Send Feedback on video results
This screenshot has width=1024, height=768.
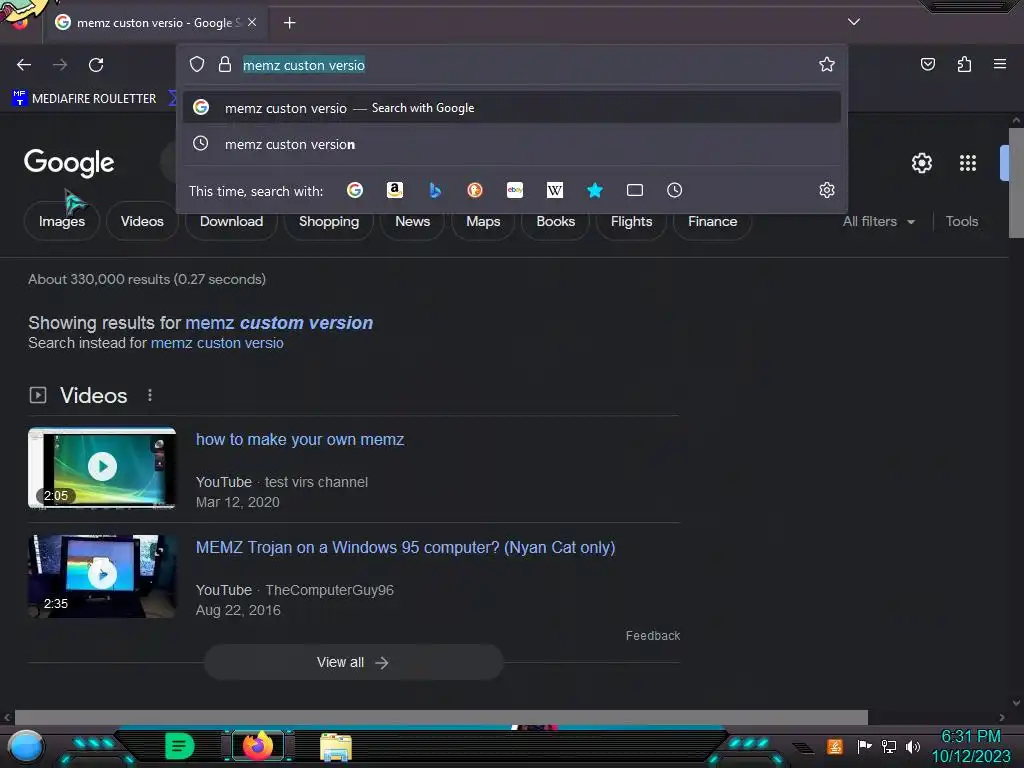[x=652, y=635]
